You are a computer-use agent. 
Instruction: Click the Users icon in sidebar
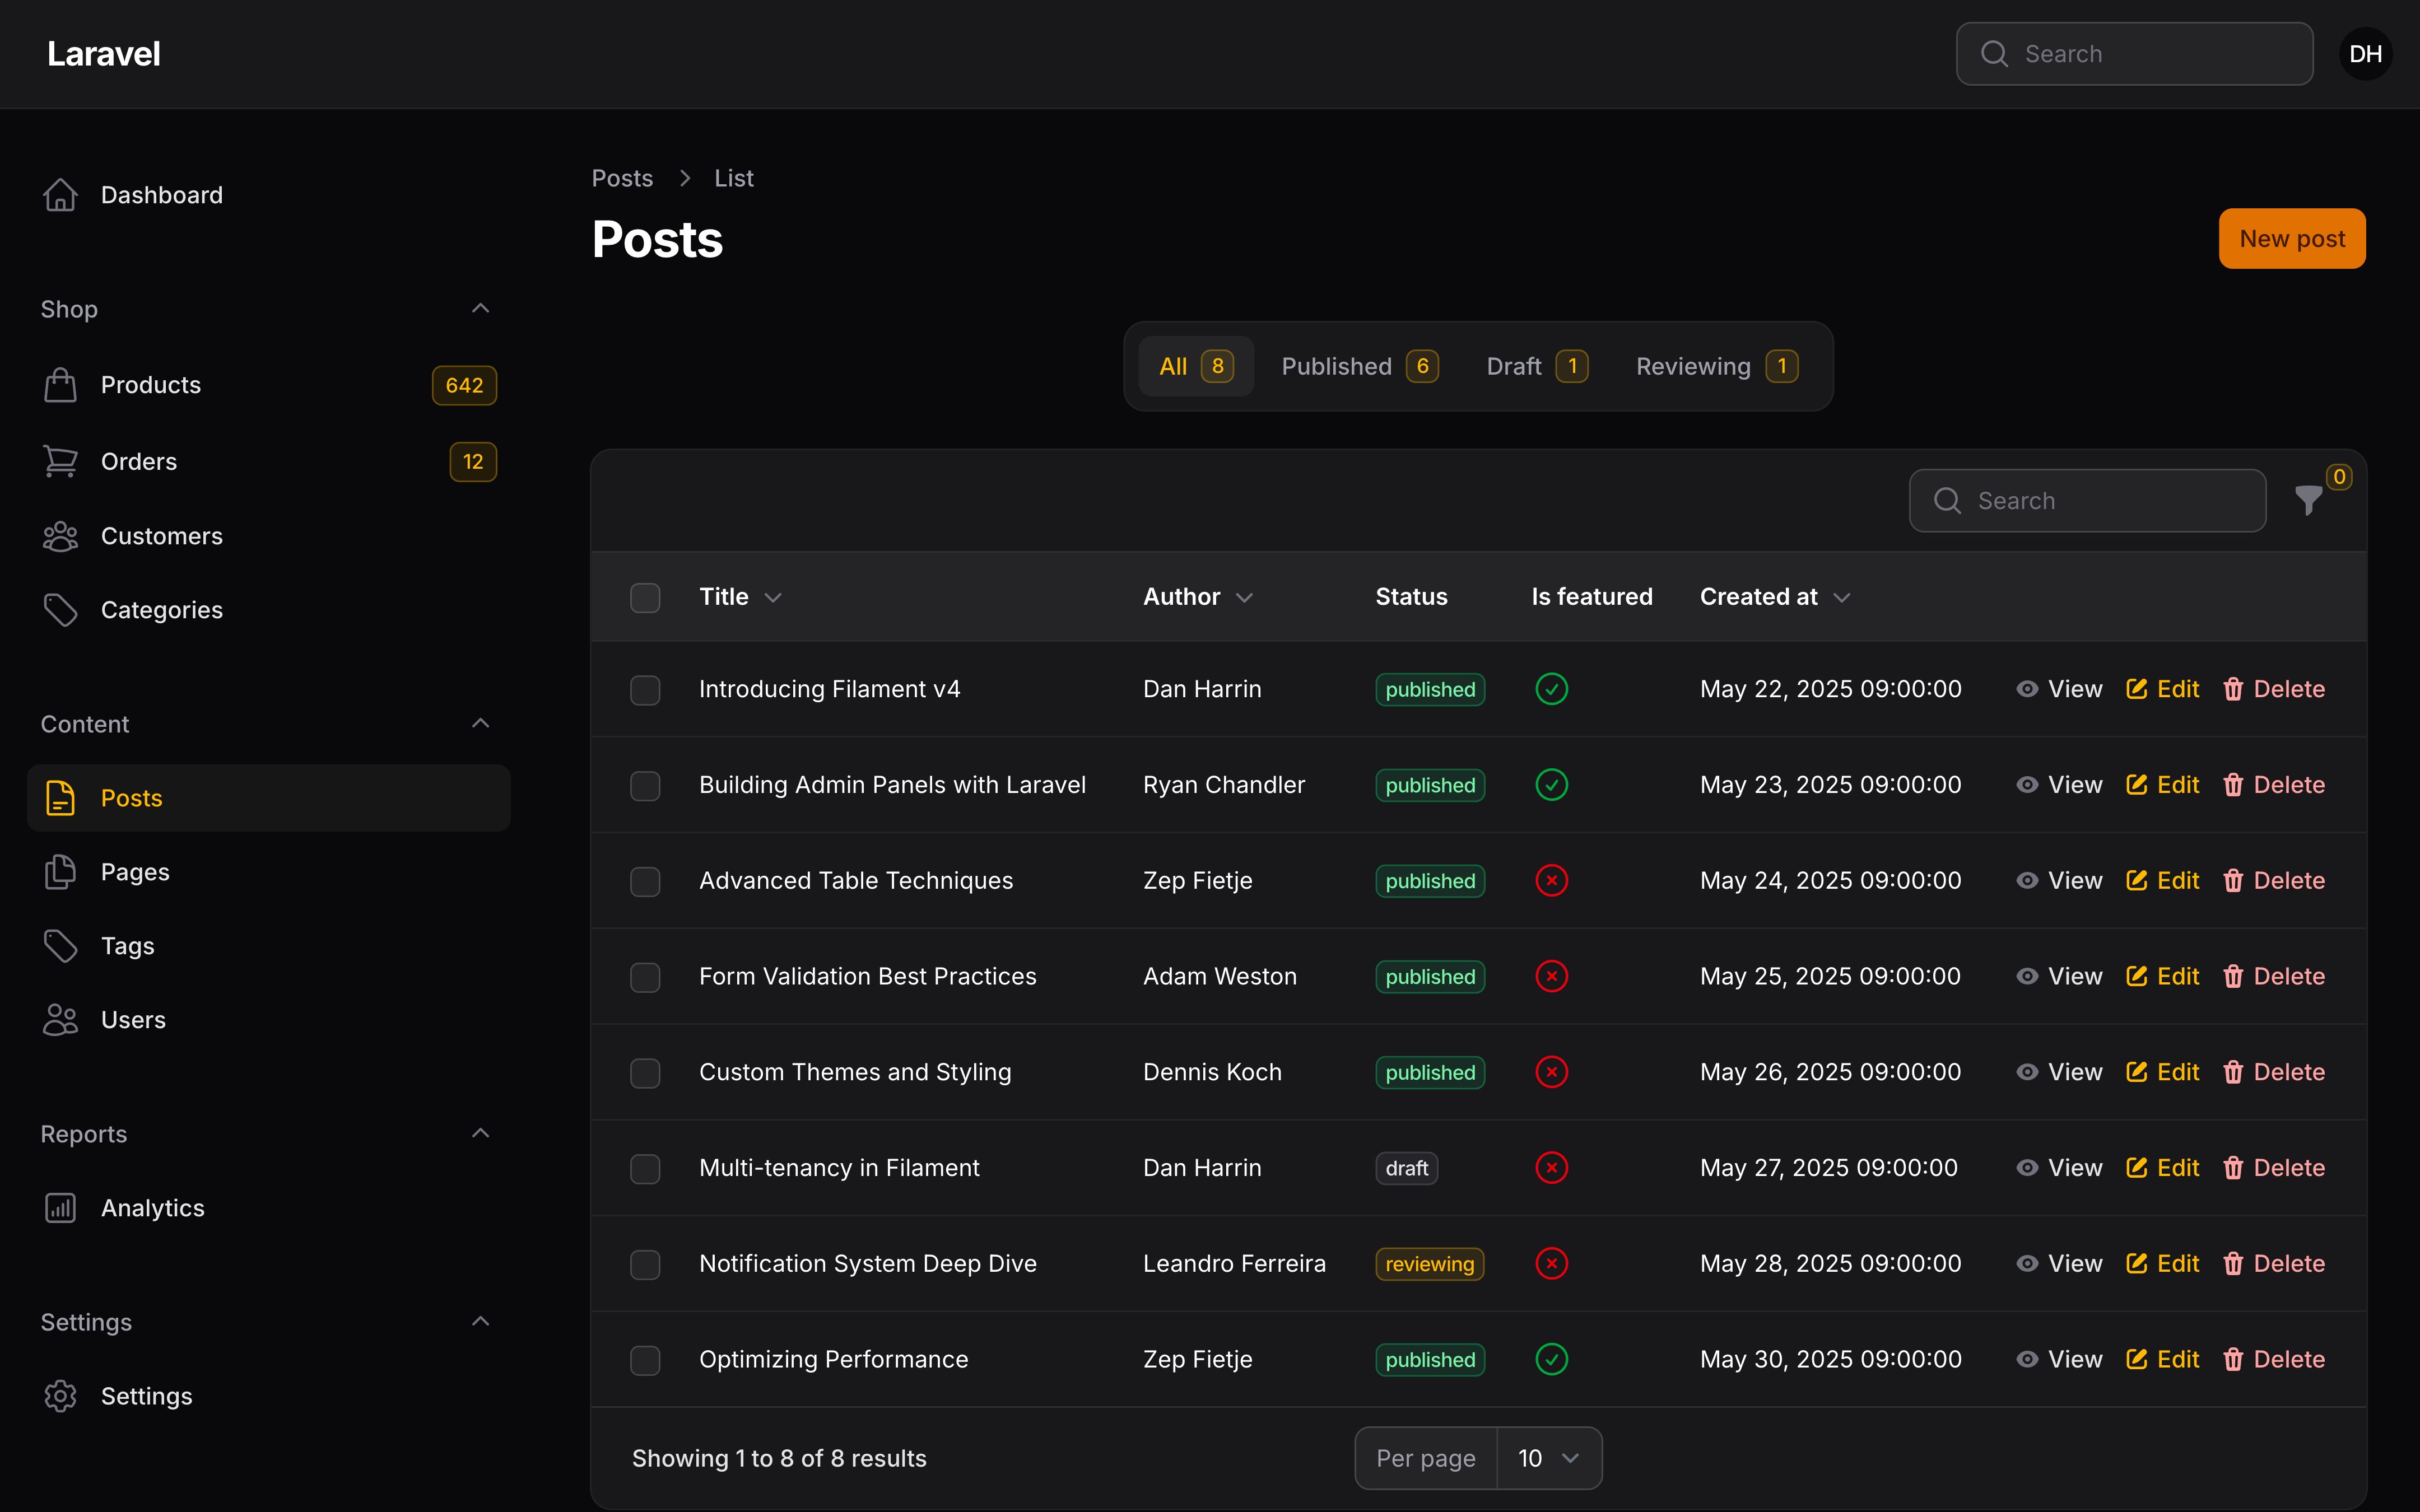(60, 1020)
